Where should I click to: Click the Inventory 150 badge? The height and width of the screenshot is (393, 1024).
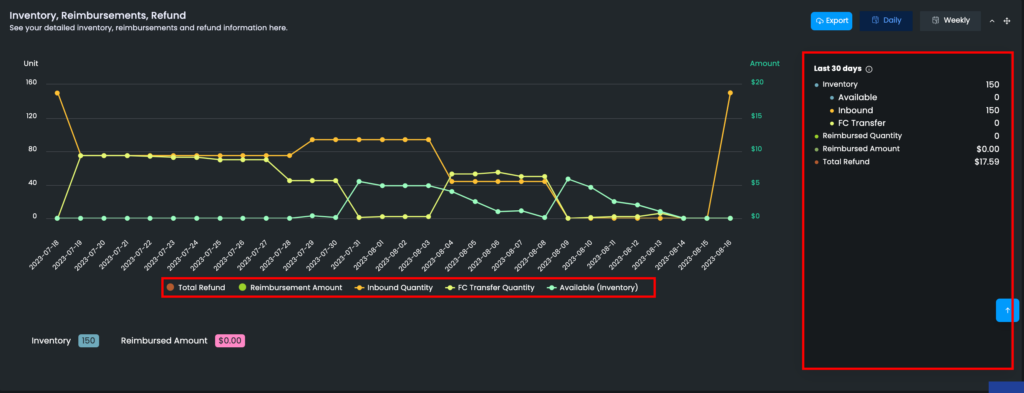89,341
